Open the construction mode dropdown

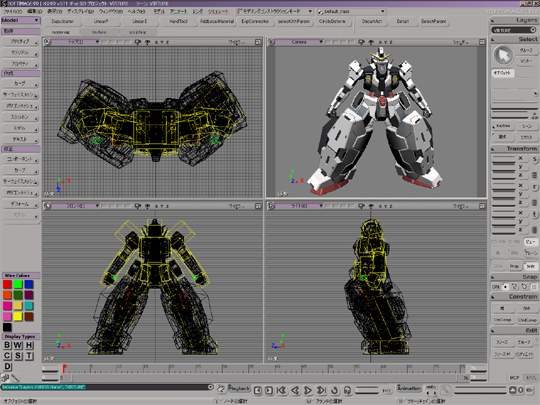coord(275,11)
